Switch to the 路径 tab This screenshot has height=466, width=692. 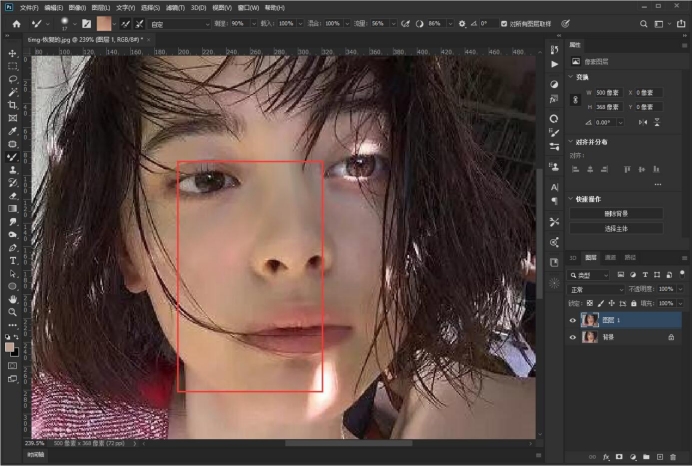click(x=630, y=258)
